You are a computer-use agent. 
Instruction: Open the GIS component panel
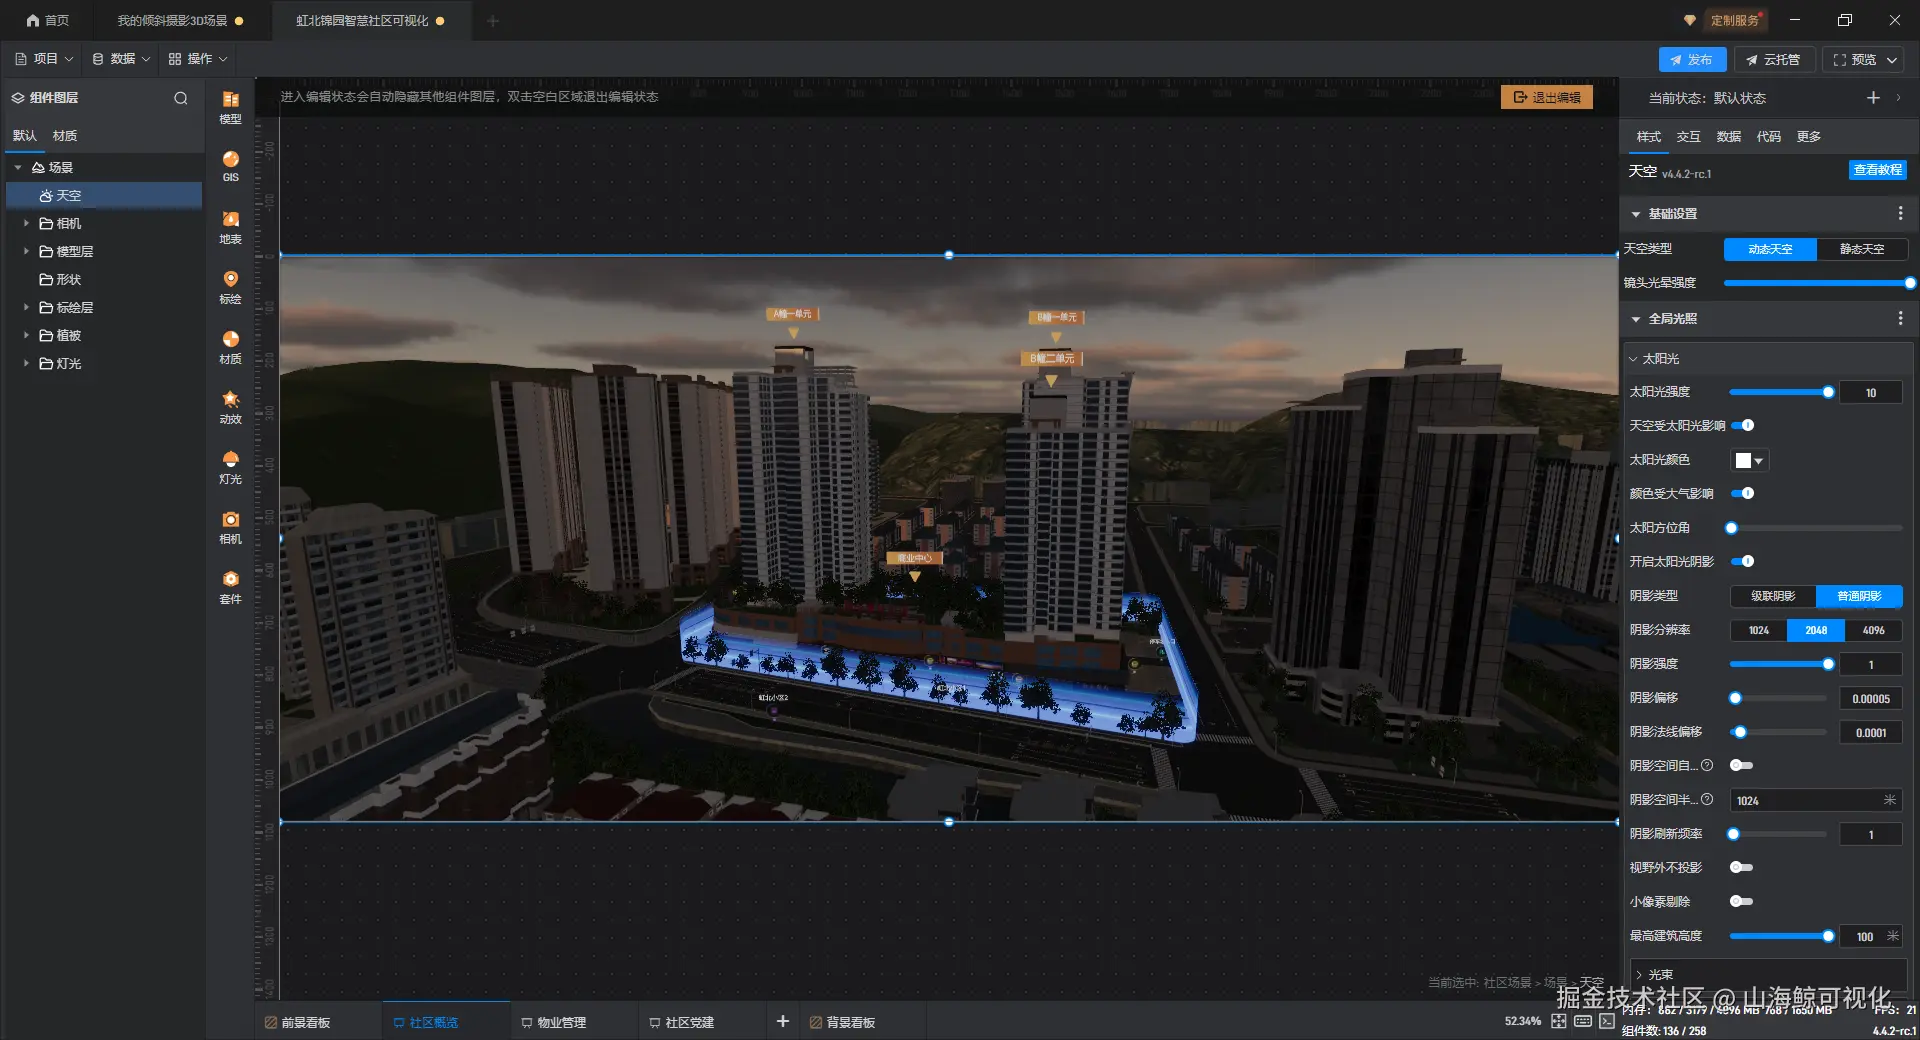pos(230,166)
